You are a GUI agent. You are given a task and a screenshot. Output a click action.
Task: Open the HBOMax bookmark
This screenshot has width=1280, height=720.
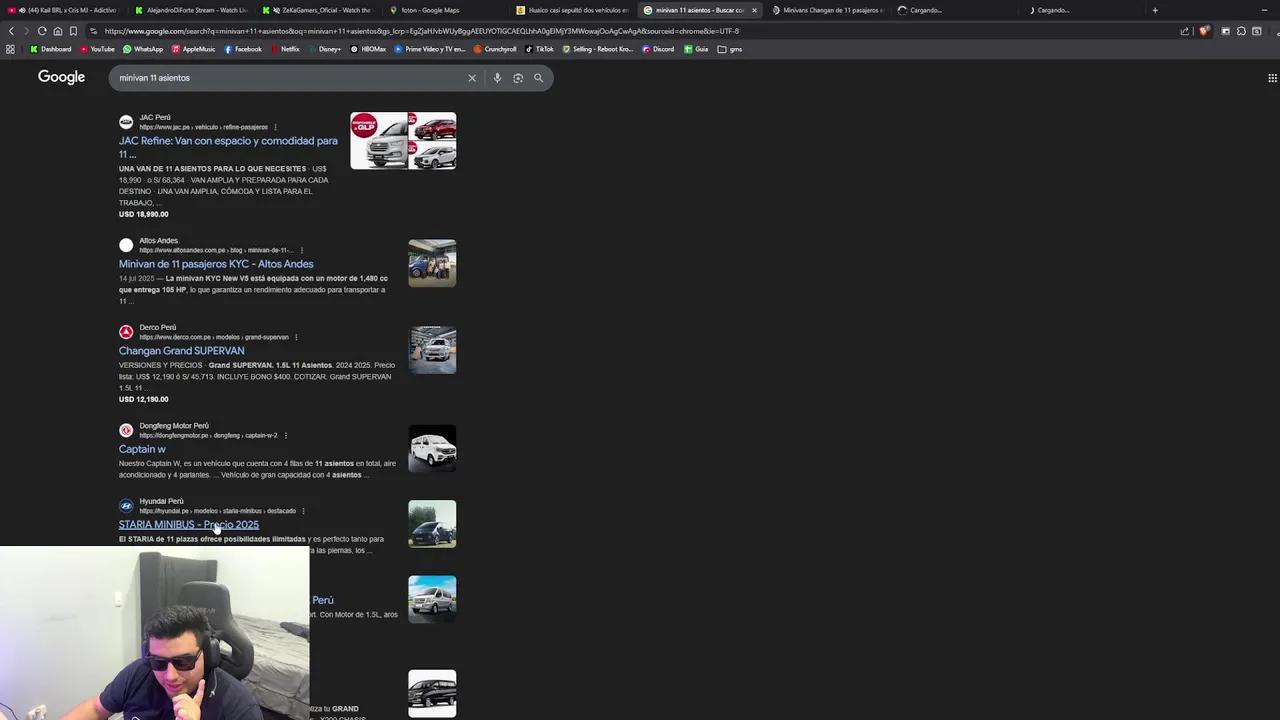tap(368, 49)
